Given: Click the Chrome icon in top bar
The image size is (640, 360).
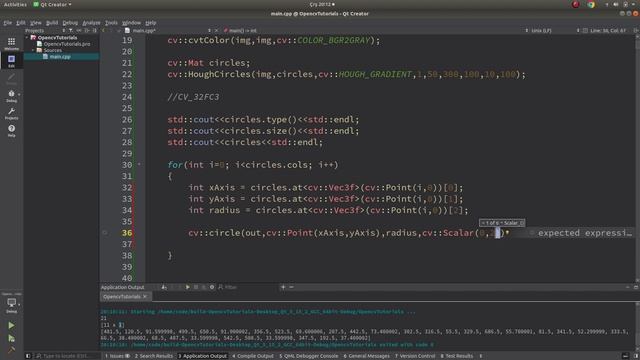Looking at the screenshot, I should [591, 4].
